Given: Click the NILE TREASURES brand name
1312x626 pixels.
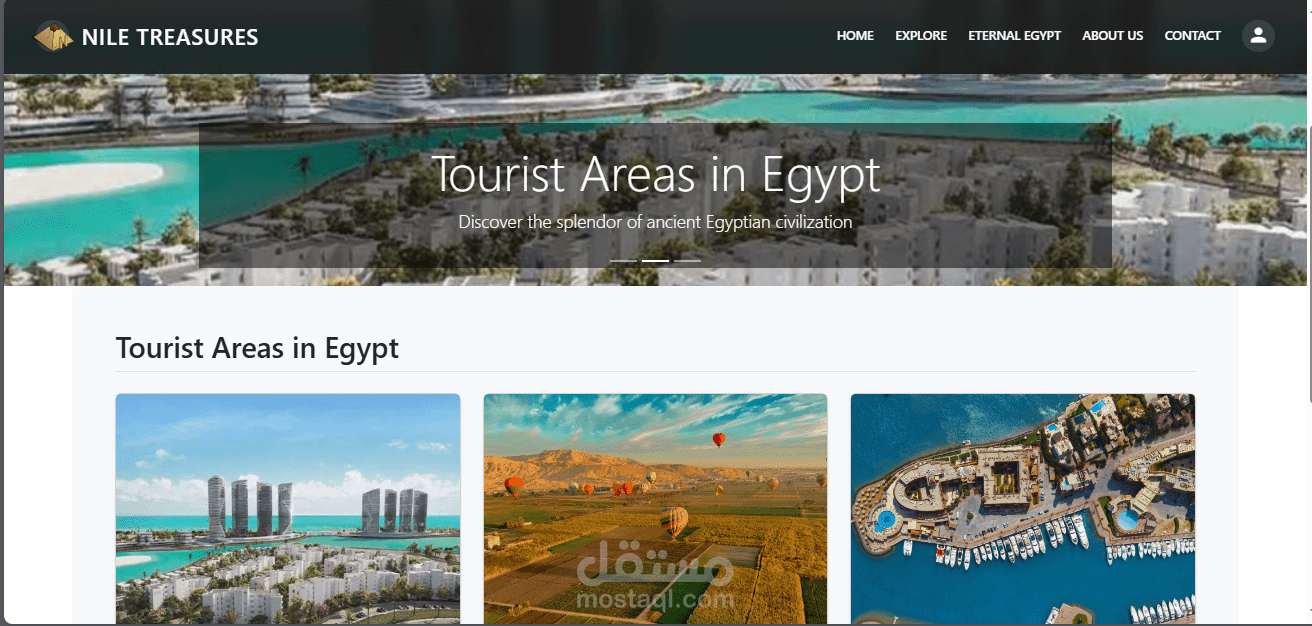Looking at the screenshot, I should click(x=170, y=37).
